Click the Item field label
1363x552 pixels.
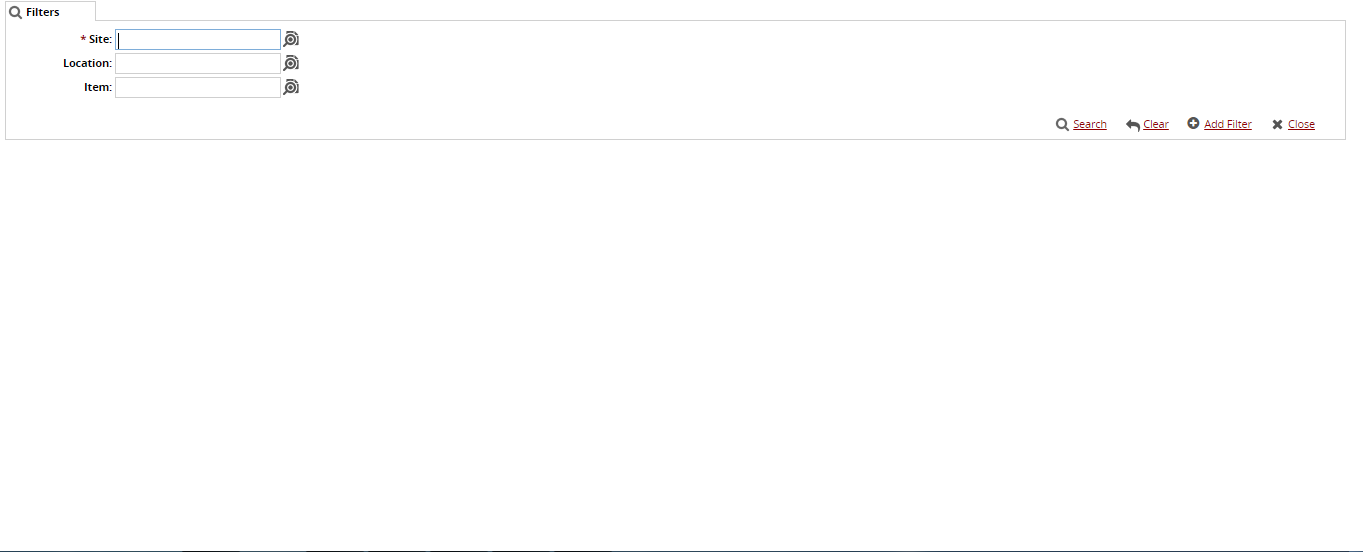[x=97, y=87]
